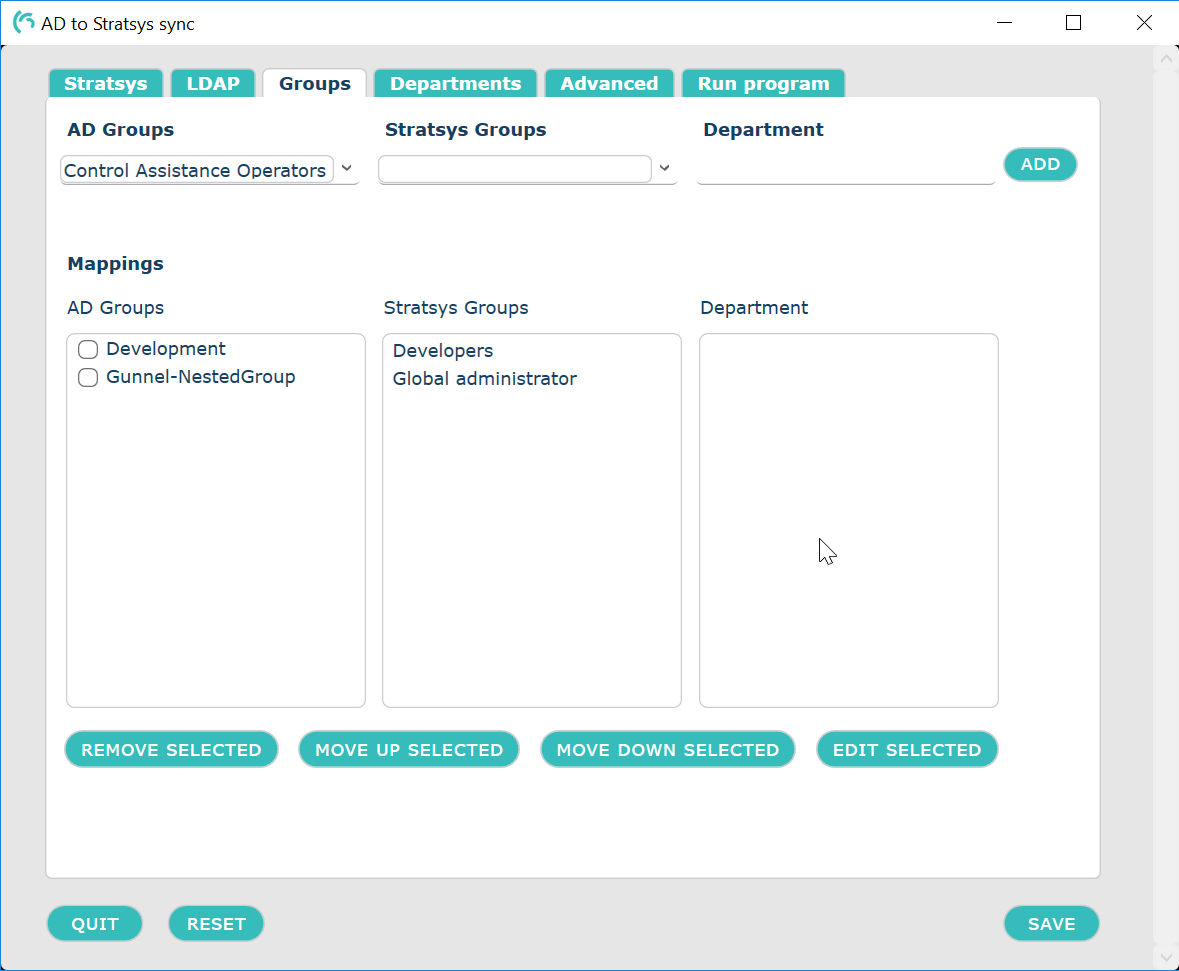This screenshot has height=971, width=1179.
Task: Click EDIT SELECTED button
Action: pyautogui.click(x=907, y=750)
